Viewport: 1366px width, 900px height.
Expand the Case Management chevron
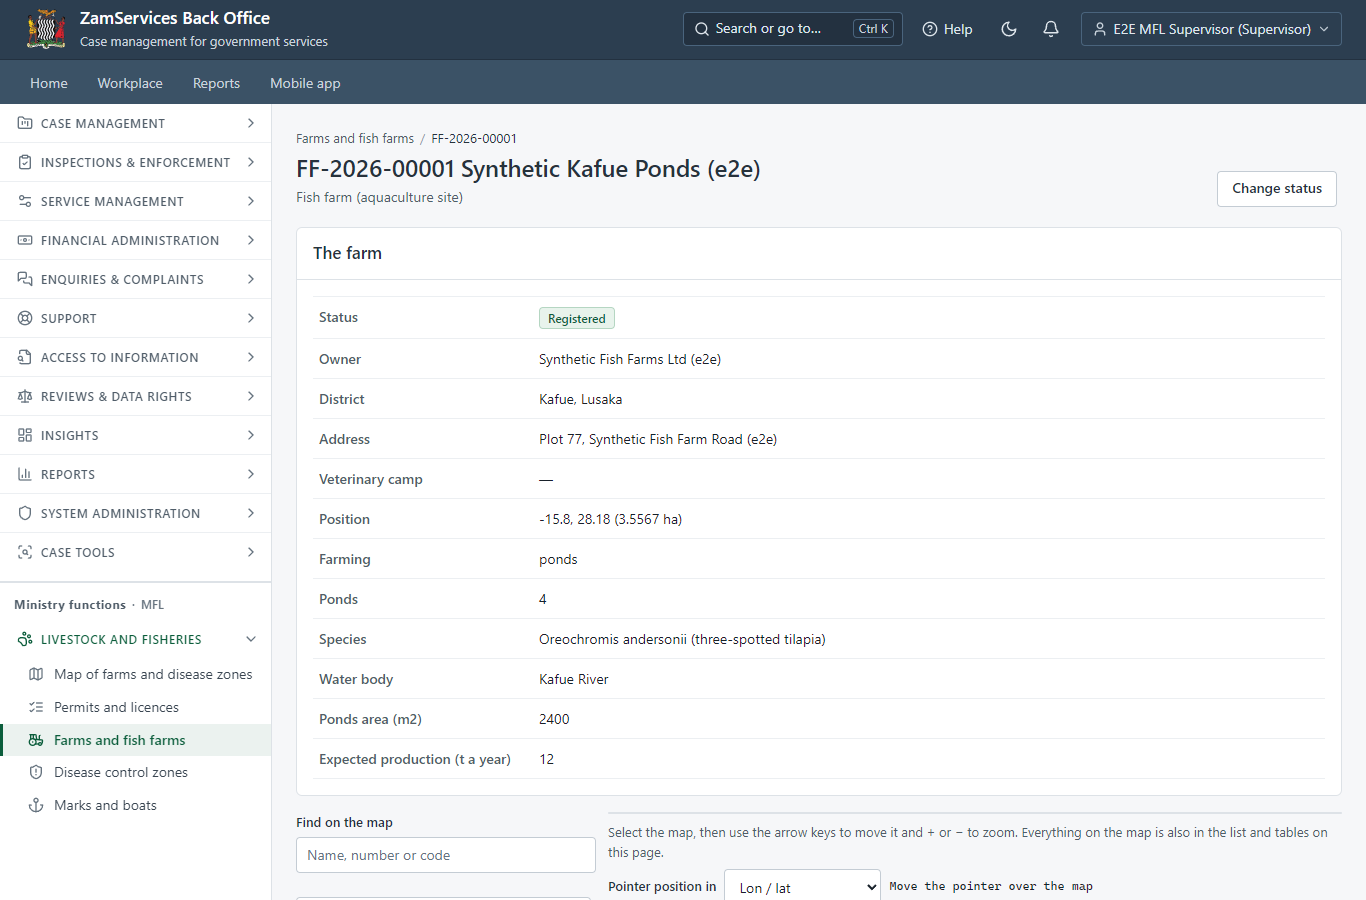[251, 123]
